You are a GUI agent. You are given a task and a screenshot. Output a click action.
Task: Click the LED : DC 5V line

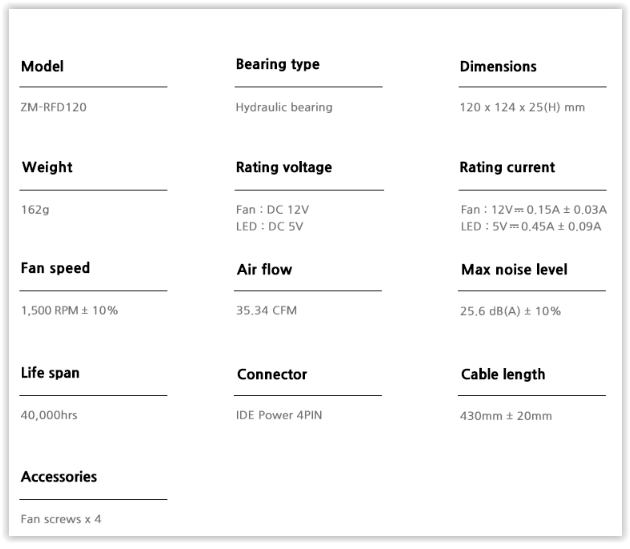(269, 226)
